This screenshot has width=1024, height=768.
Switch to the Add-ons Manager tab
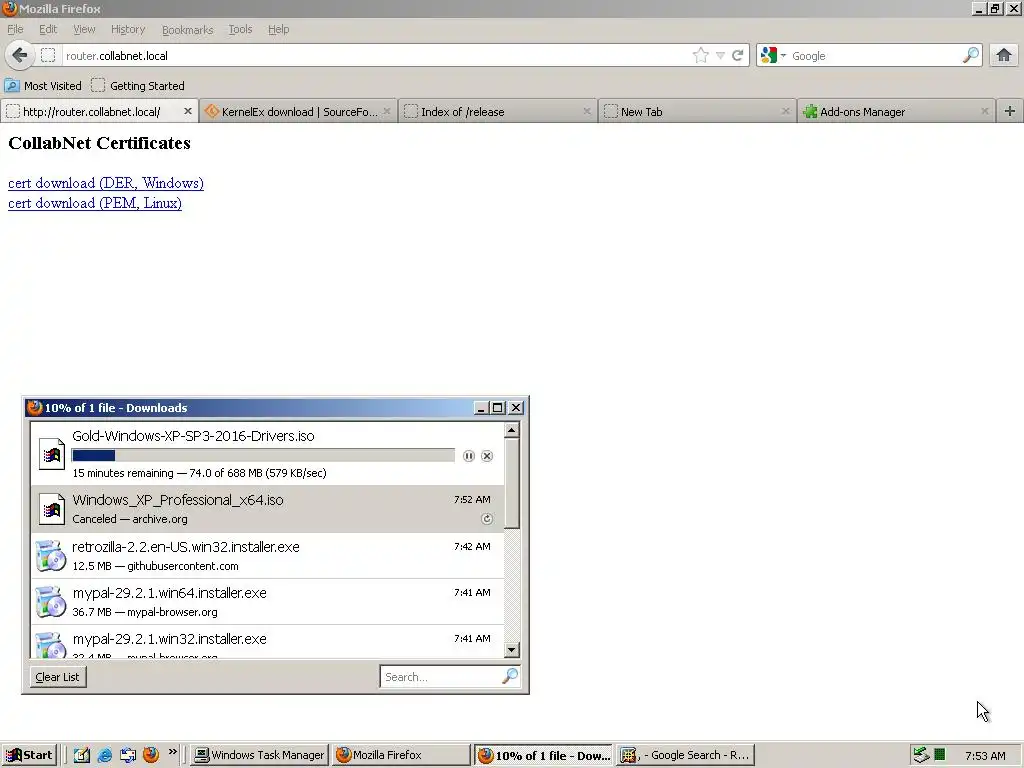[896, 112]
